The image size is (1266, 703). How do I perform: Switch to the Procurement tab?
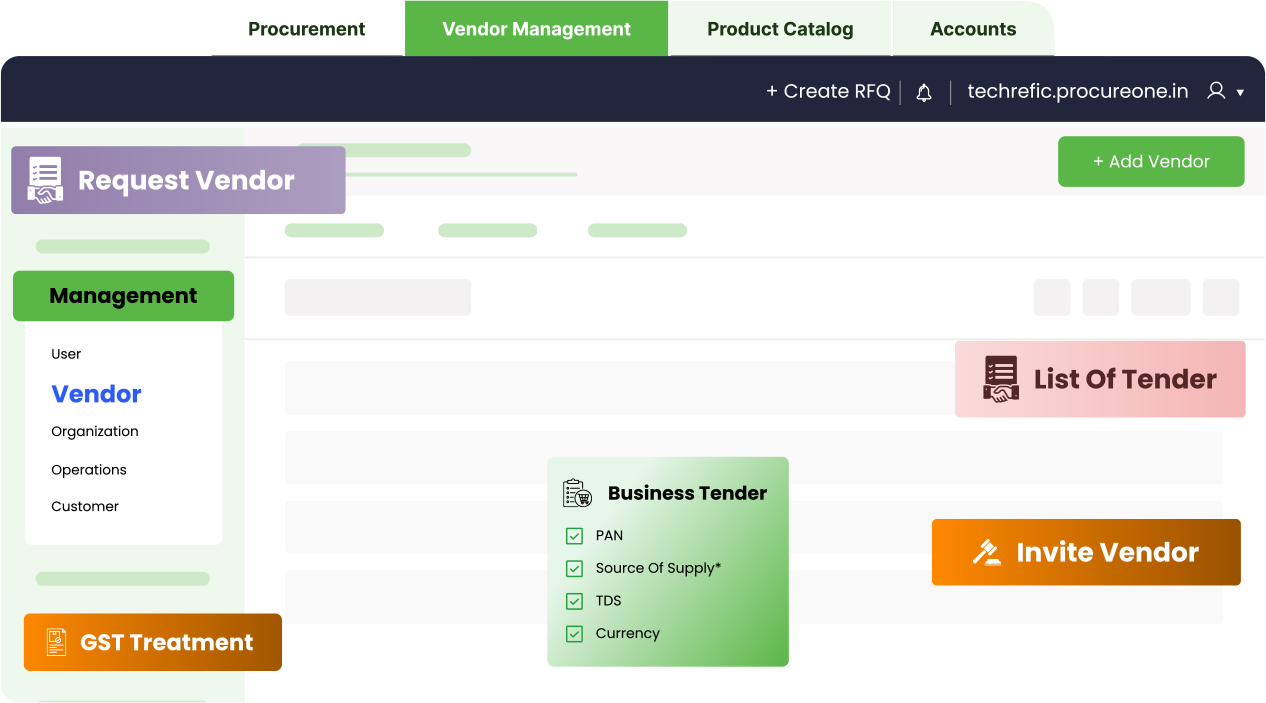pyautogui.click(x=307, y=29)
